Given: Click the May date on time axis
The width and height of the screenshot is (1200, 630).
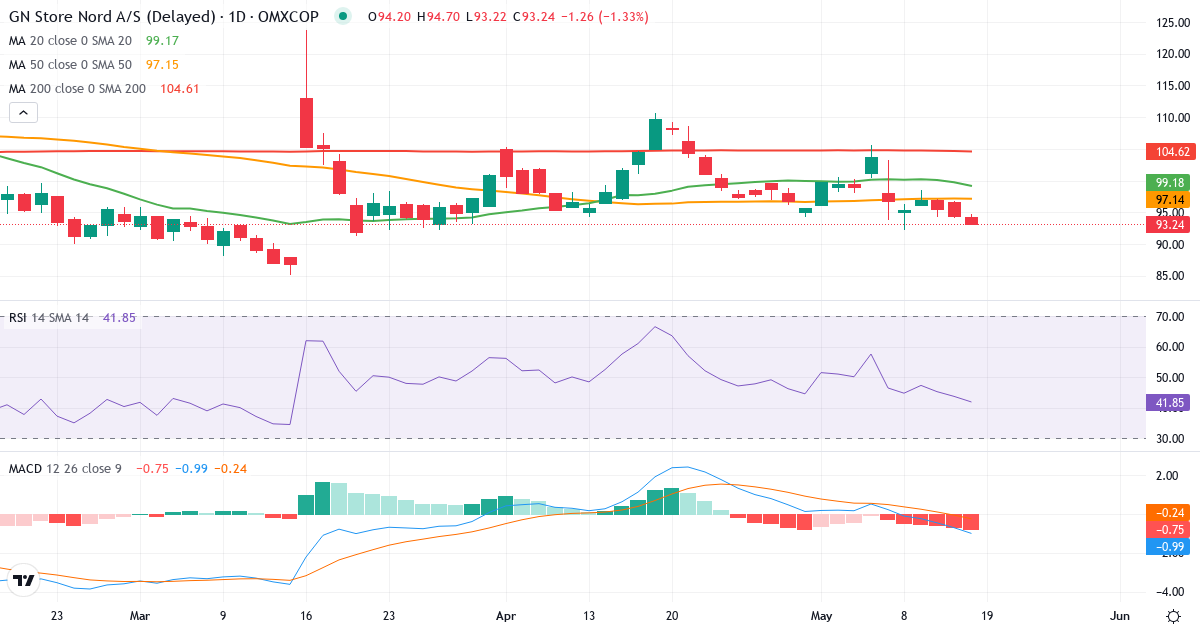Looking at the screenshot, I should click(821, 616).
